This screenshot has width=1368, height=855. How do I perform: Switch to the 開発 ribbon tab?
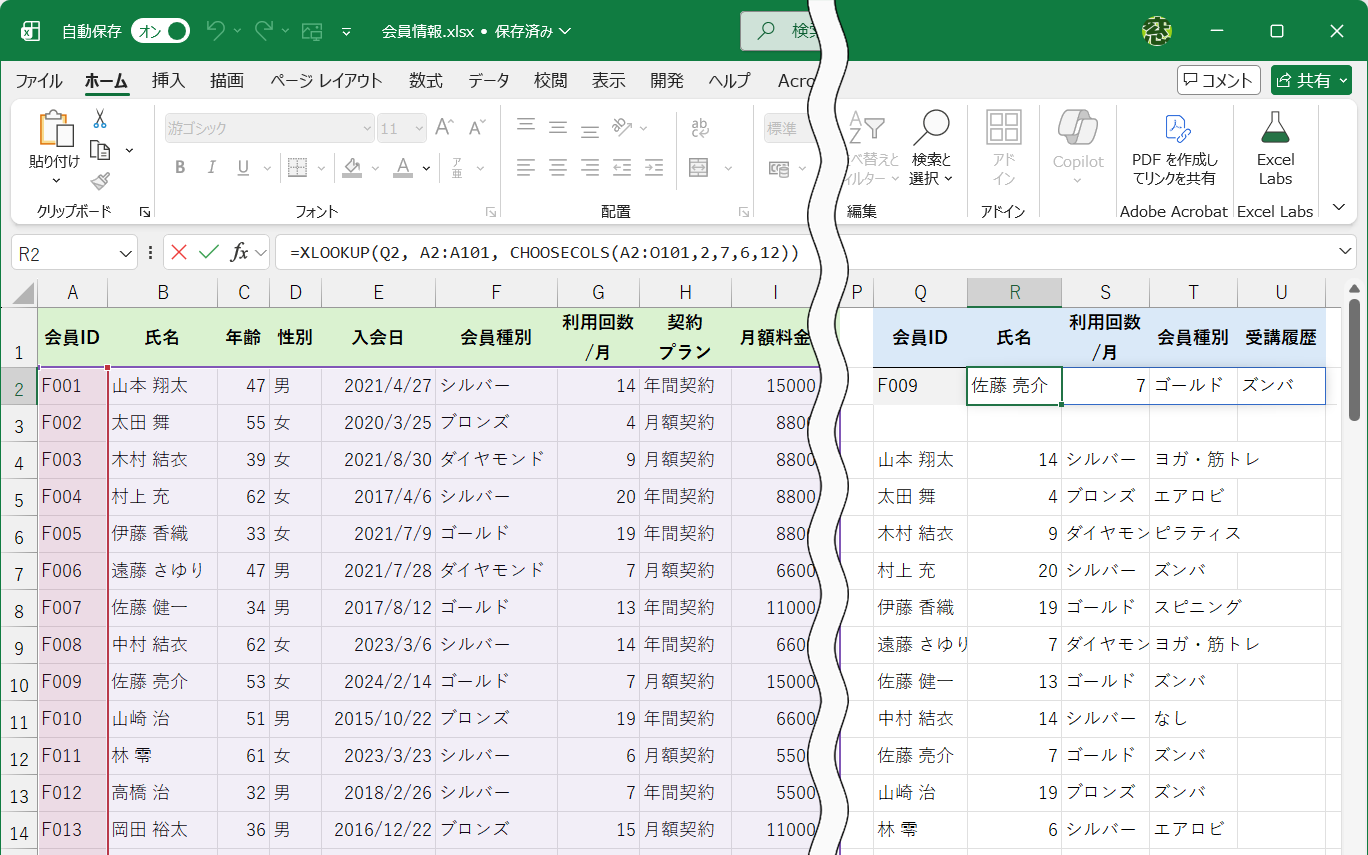point(666,81)
